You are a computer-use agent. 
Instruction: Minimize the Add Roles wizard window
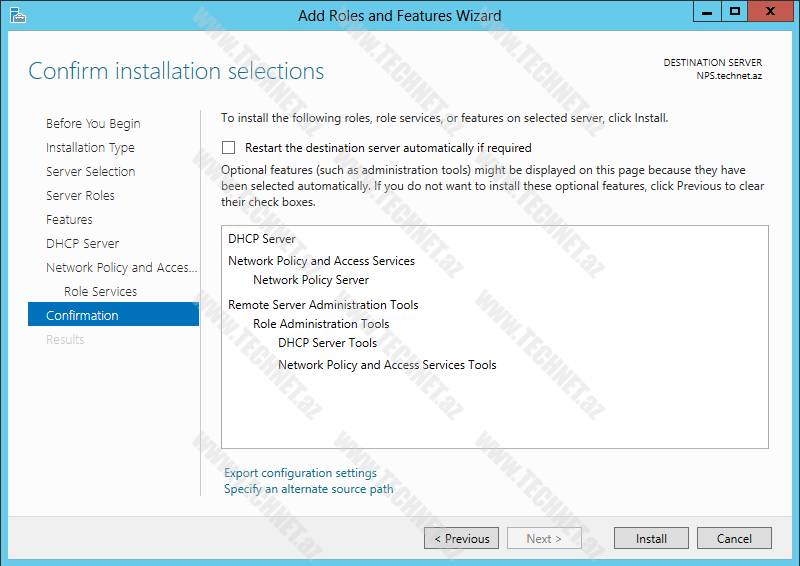707,11
